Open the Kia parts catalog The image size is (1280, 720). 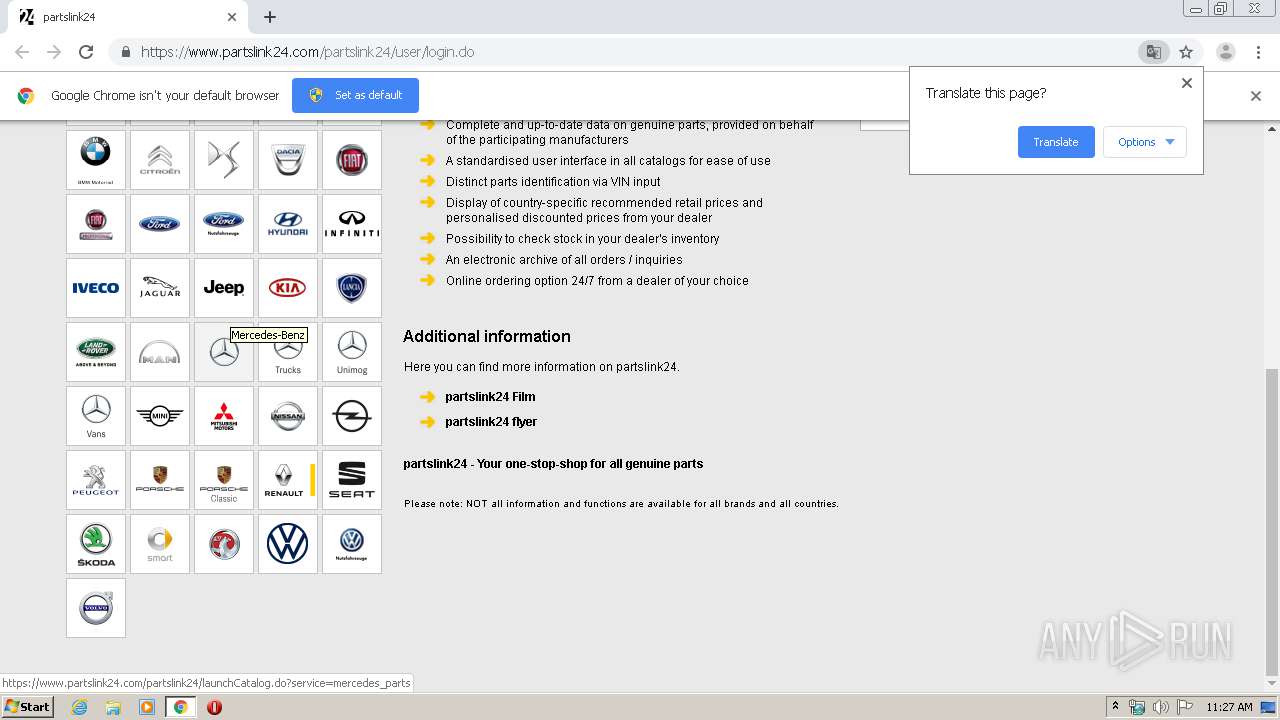[288, 288]
